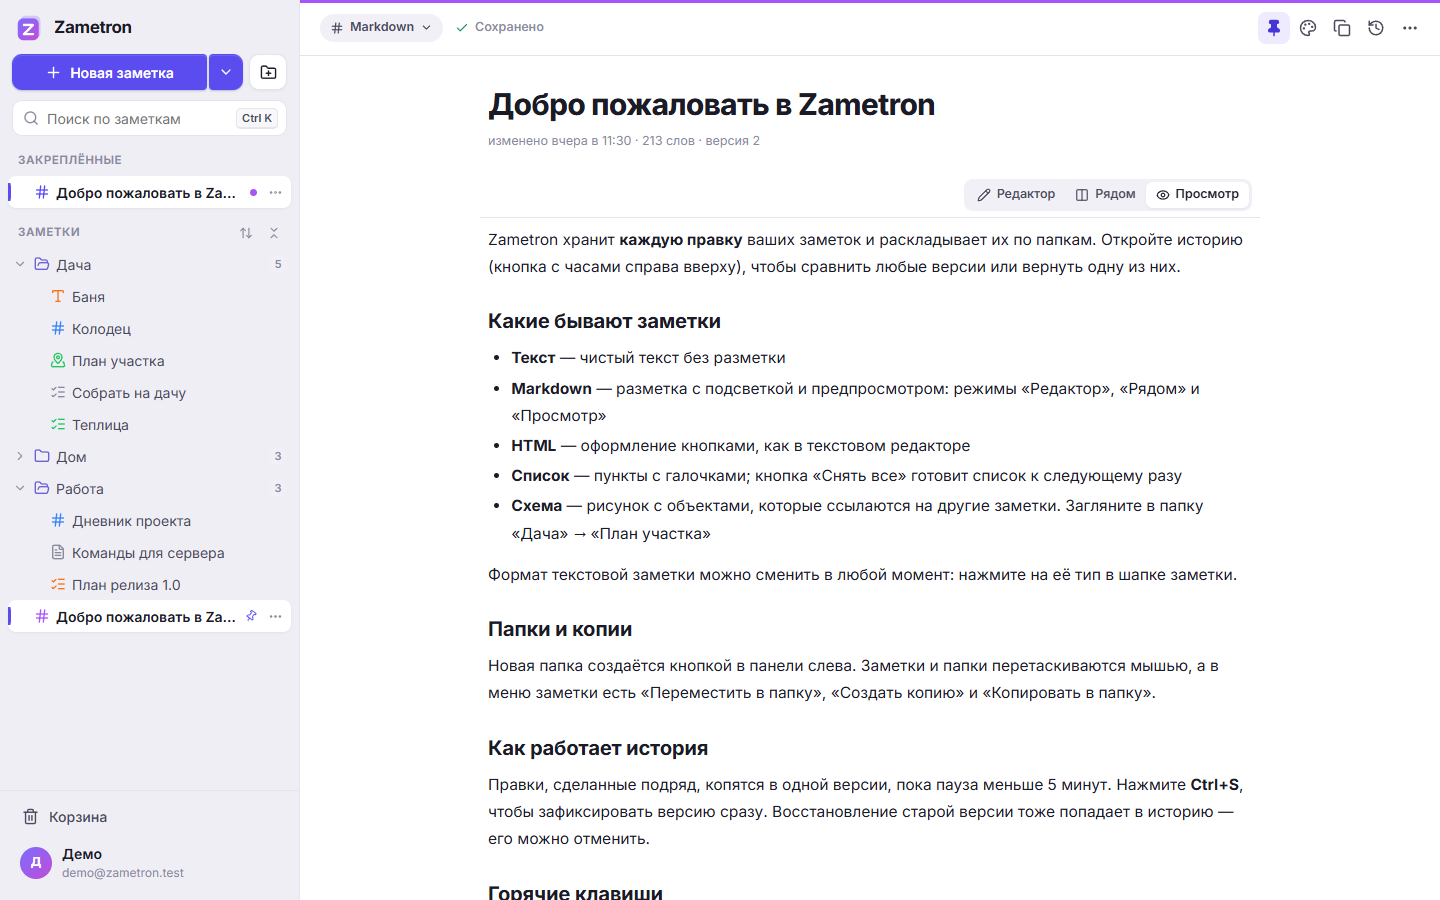Create a note with Новая заметка

110,72
